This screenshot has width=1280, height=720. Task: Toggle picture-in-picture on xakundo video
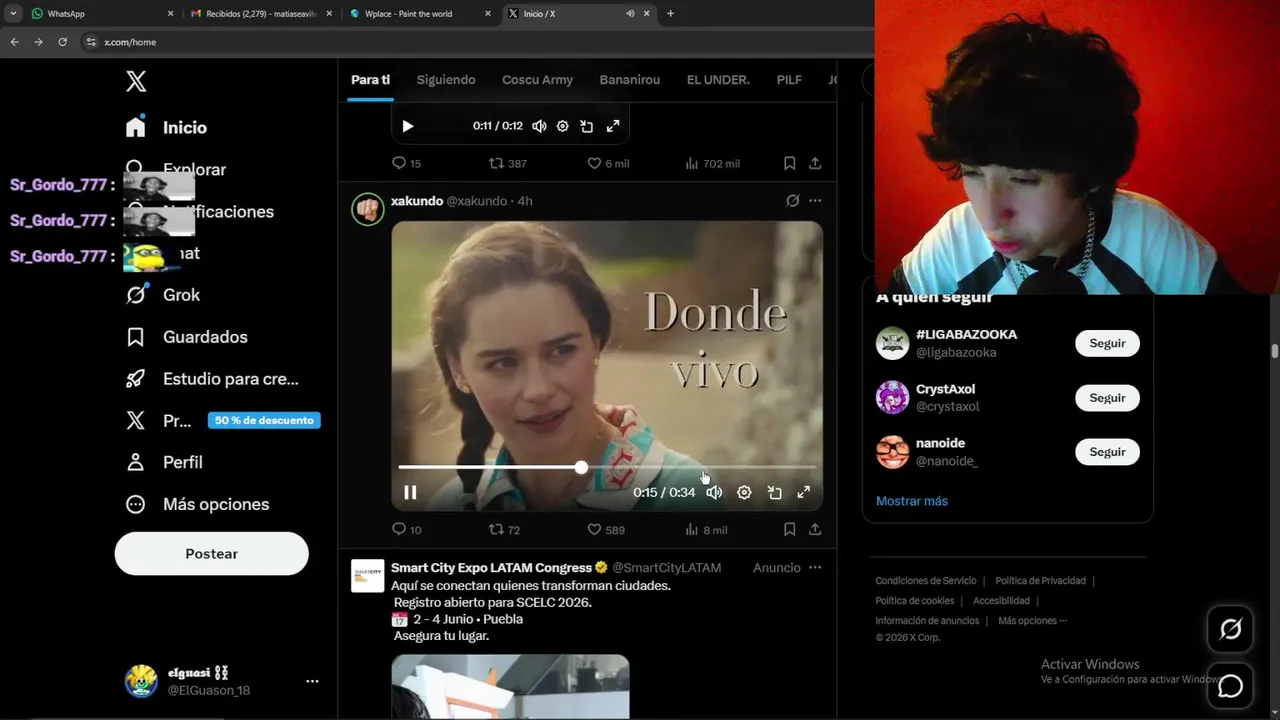click(x=774, y=492)
